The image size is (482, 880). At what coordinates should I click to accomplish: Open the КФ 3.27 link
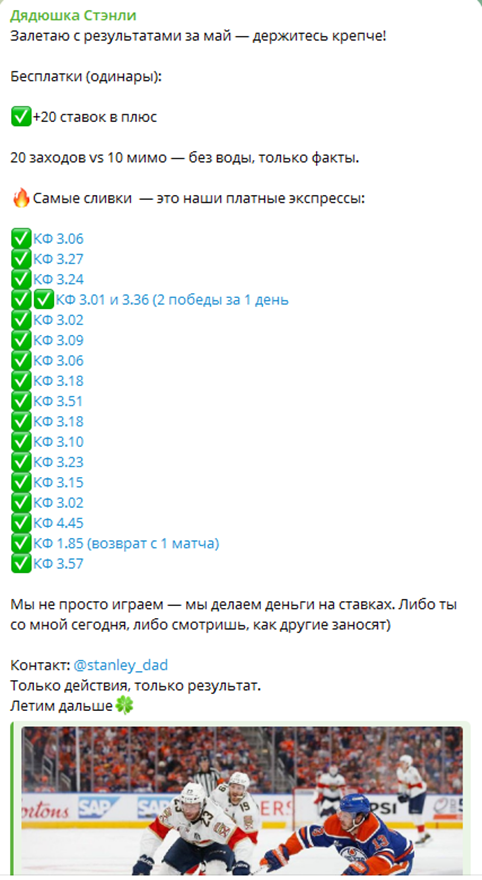coord(58,259)
